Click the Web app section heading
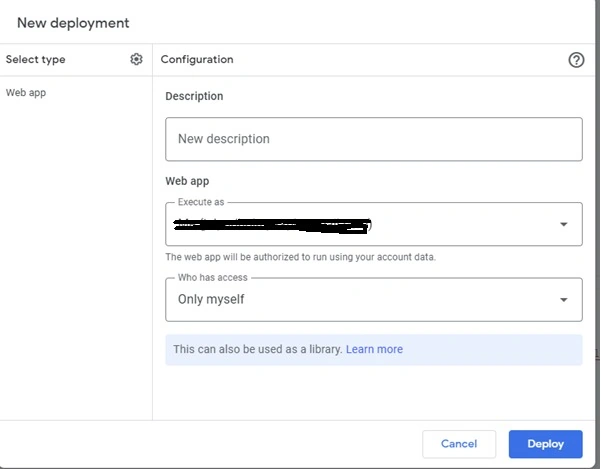The image size is (602, 469). [x=187, y=181]
